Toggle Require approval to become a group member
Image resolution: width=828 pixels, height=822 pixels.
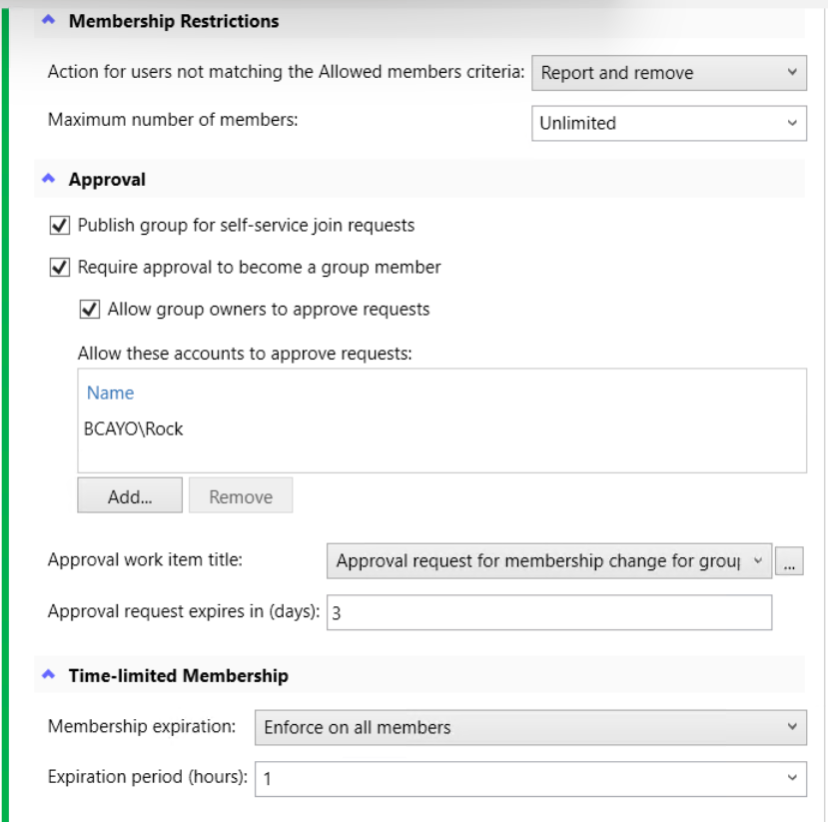tap(59, 268)
